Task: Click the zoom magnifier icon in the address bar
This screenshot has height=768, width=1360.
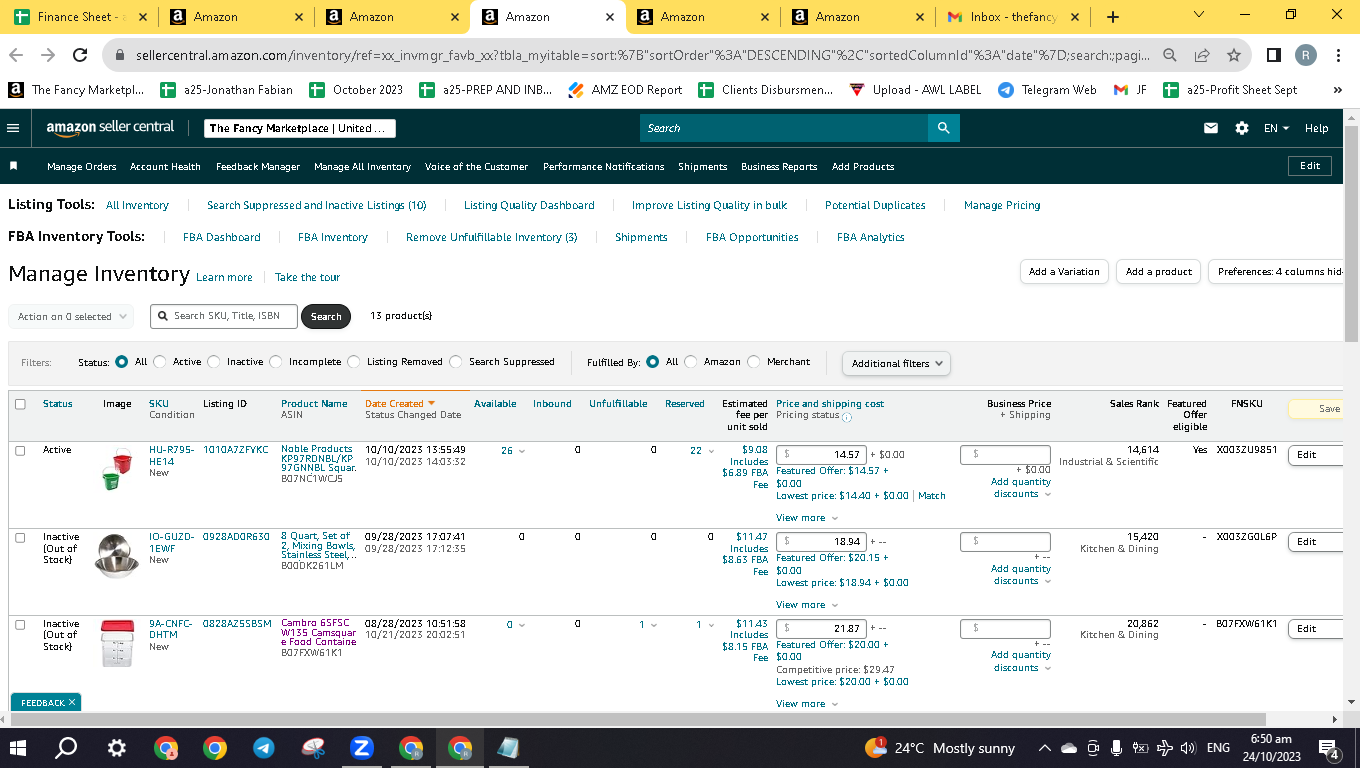Action: click(x=1170, y=55)
